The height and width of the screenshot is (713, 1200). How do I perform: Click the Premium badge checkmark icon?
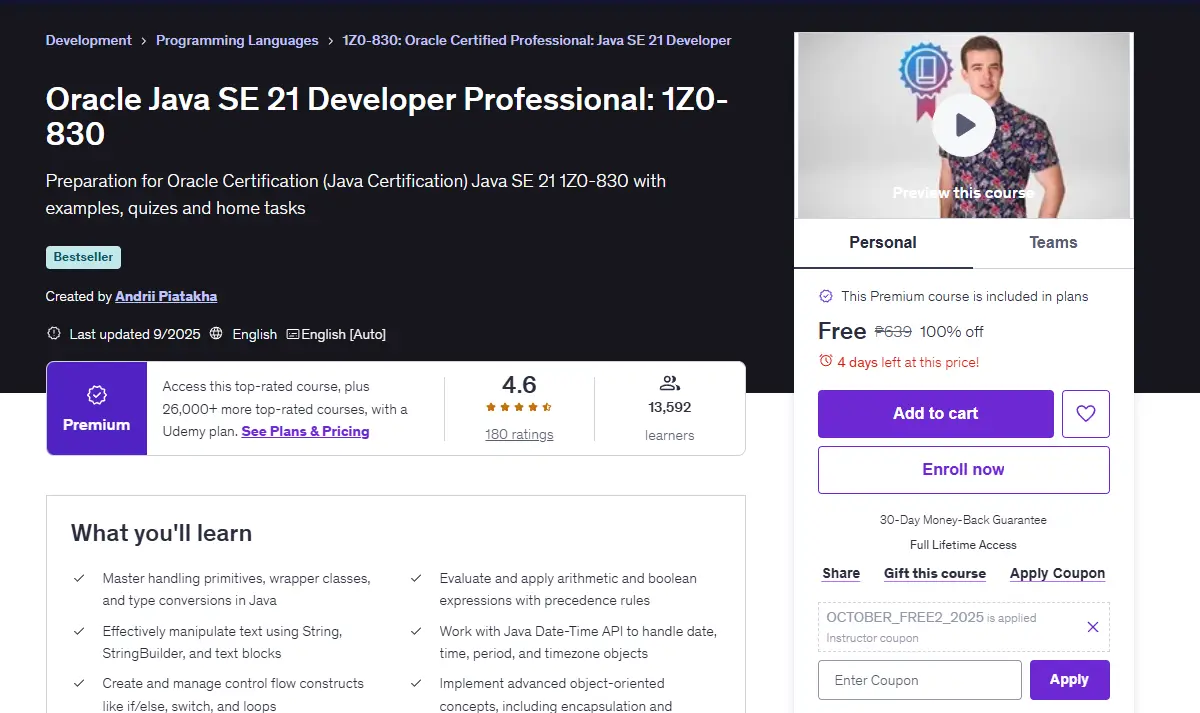click(97, 395)
